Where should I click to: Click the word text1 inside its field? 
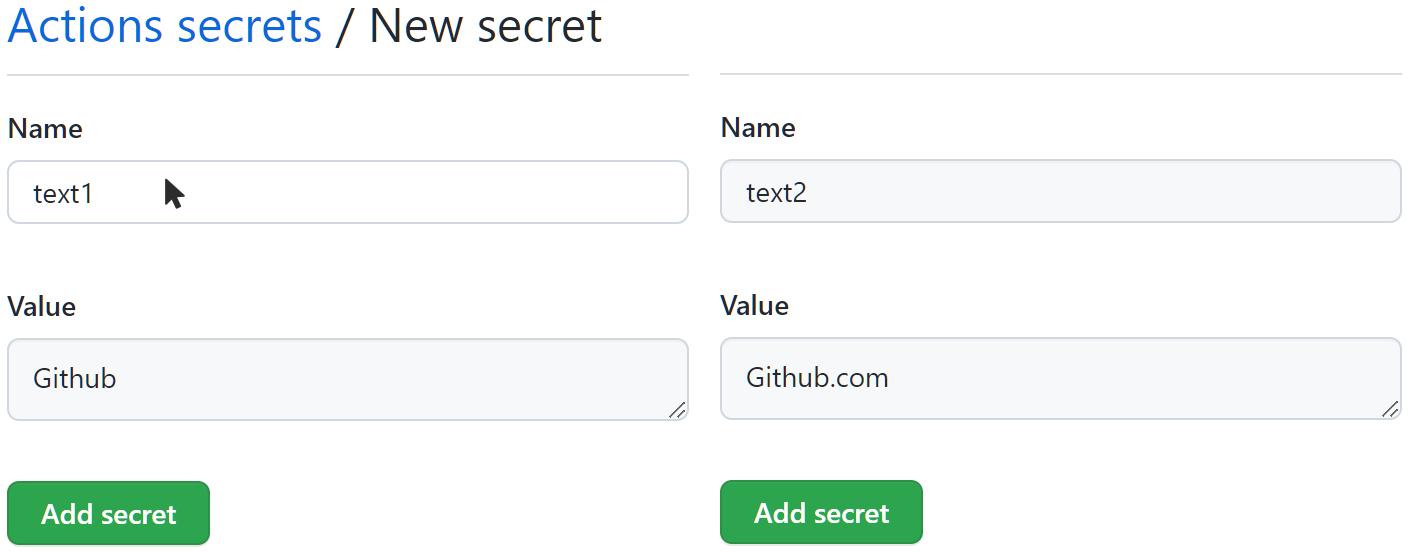63,193
